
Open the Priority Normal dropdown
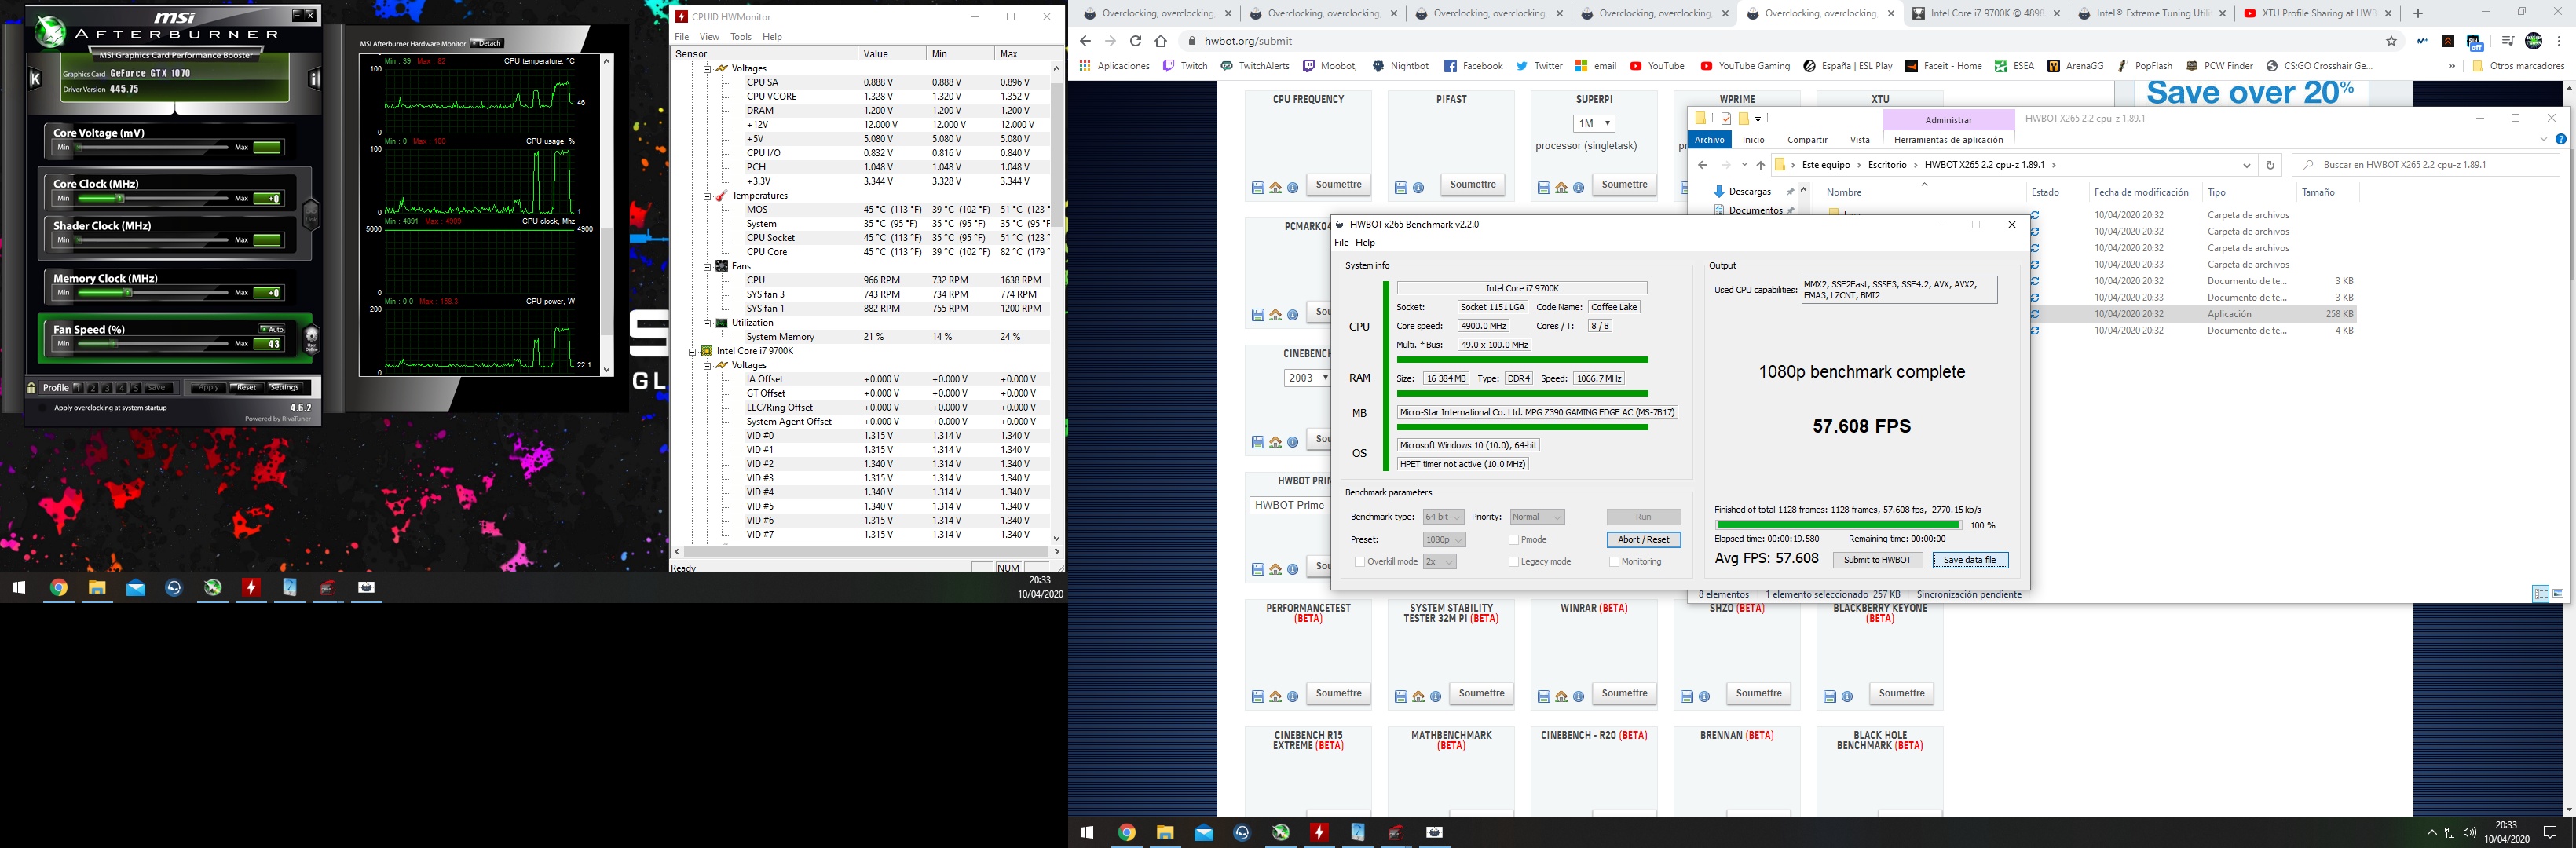tap(1536, 517)
